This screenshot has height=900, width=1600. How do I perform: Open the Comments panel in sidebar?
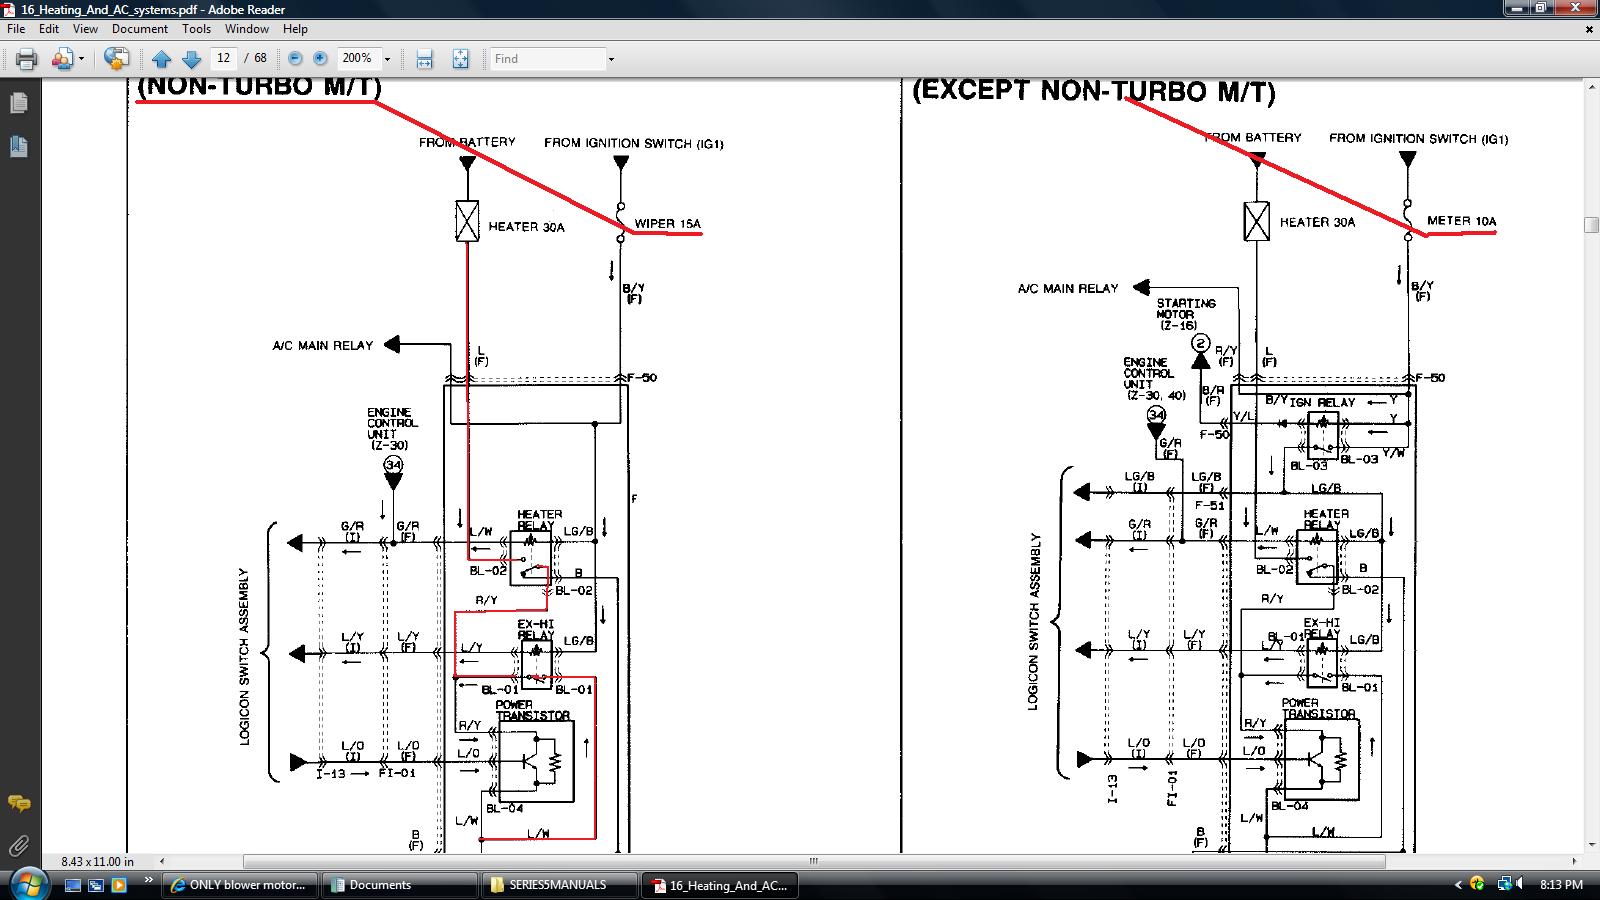(18, 803)
